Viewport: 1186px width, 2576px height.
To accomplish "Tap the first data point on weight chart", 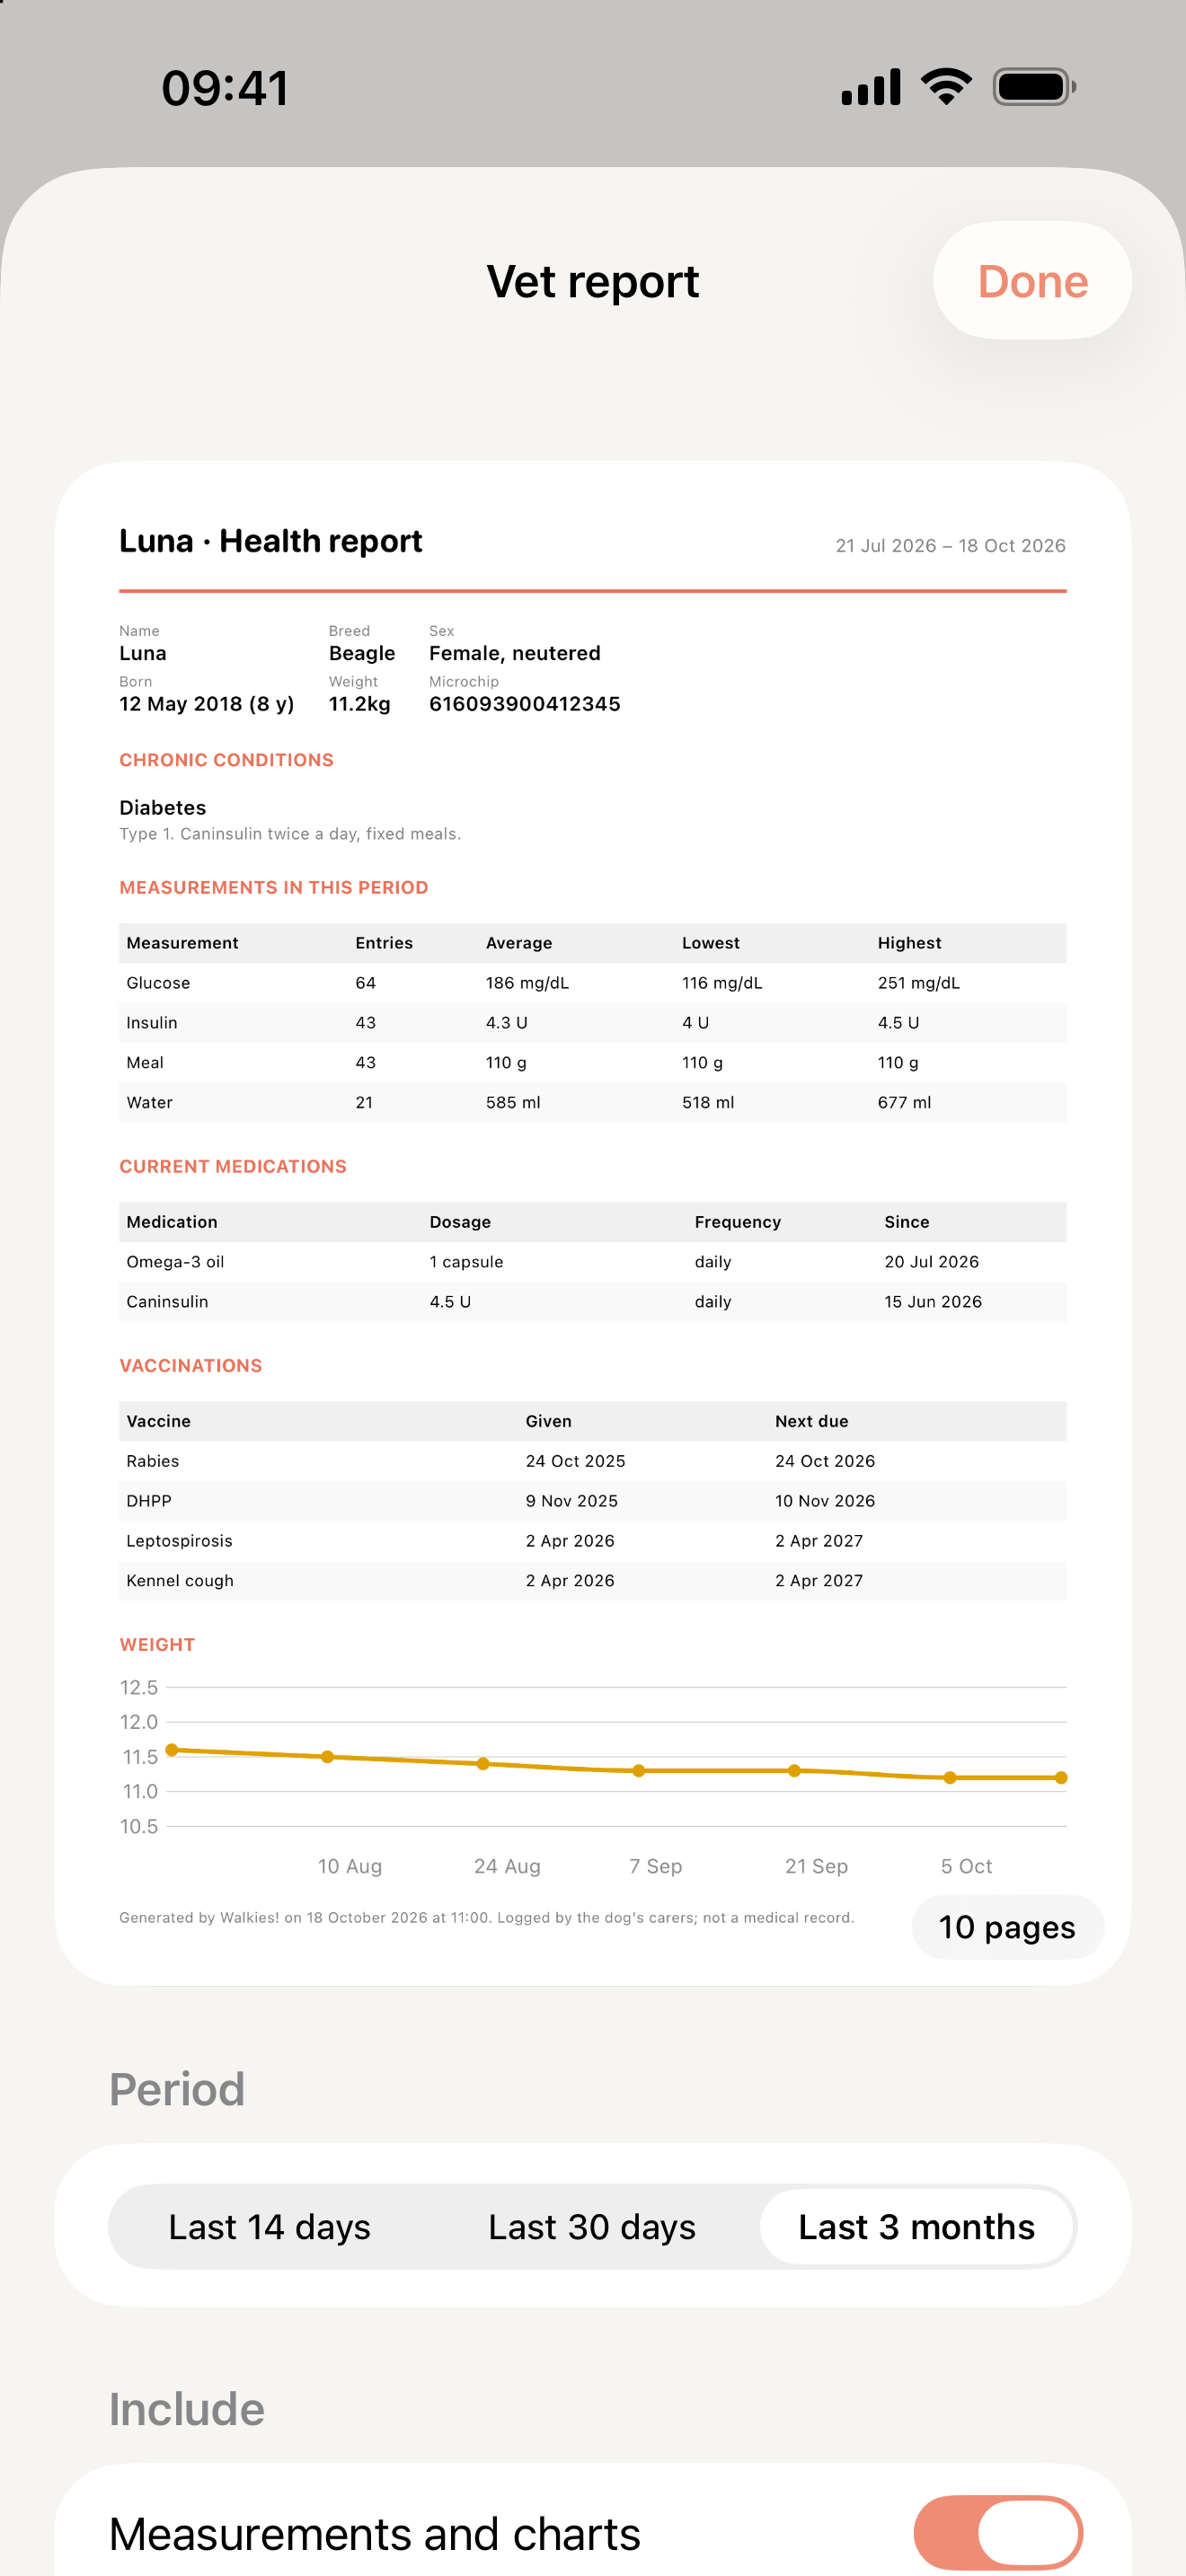I will tap(172, 1750).
